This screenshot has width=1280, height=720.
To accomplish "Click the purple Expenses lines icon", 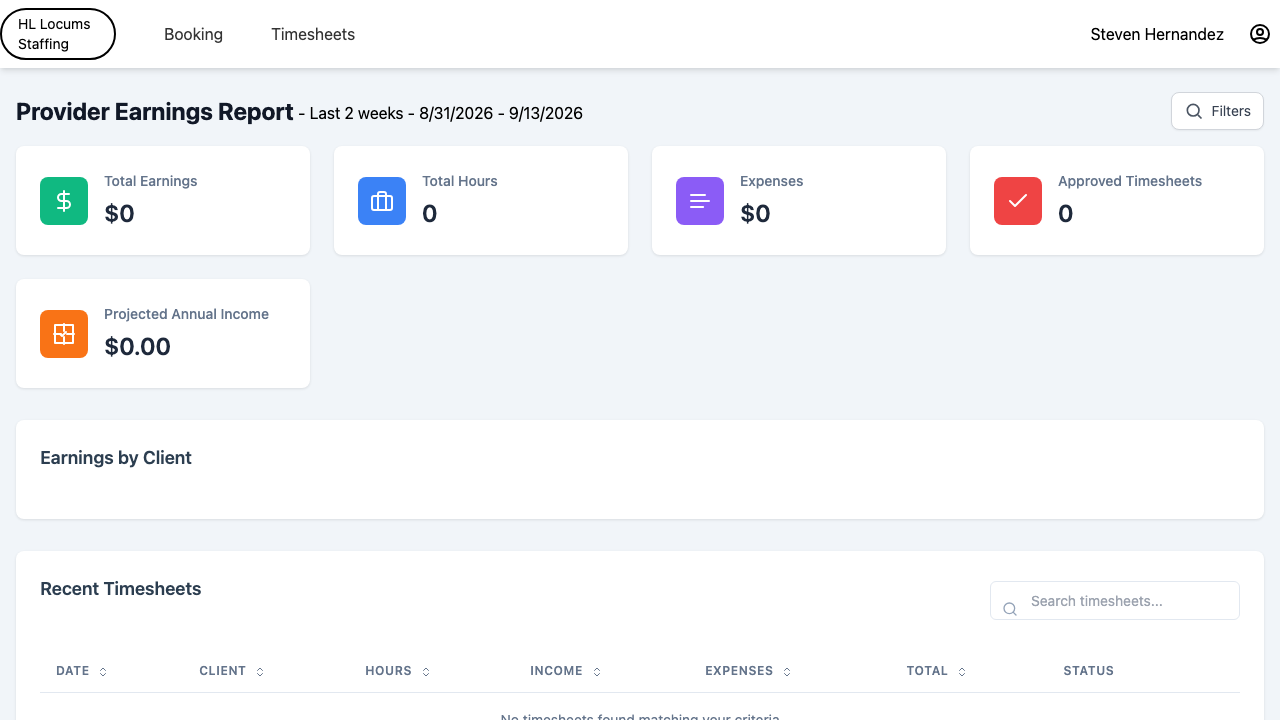I will coord(700,201).
